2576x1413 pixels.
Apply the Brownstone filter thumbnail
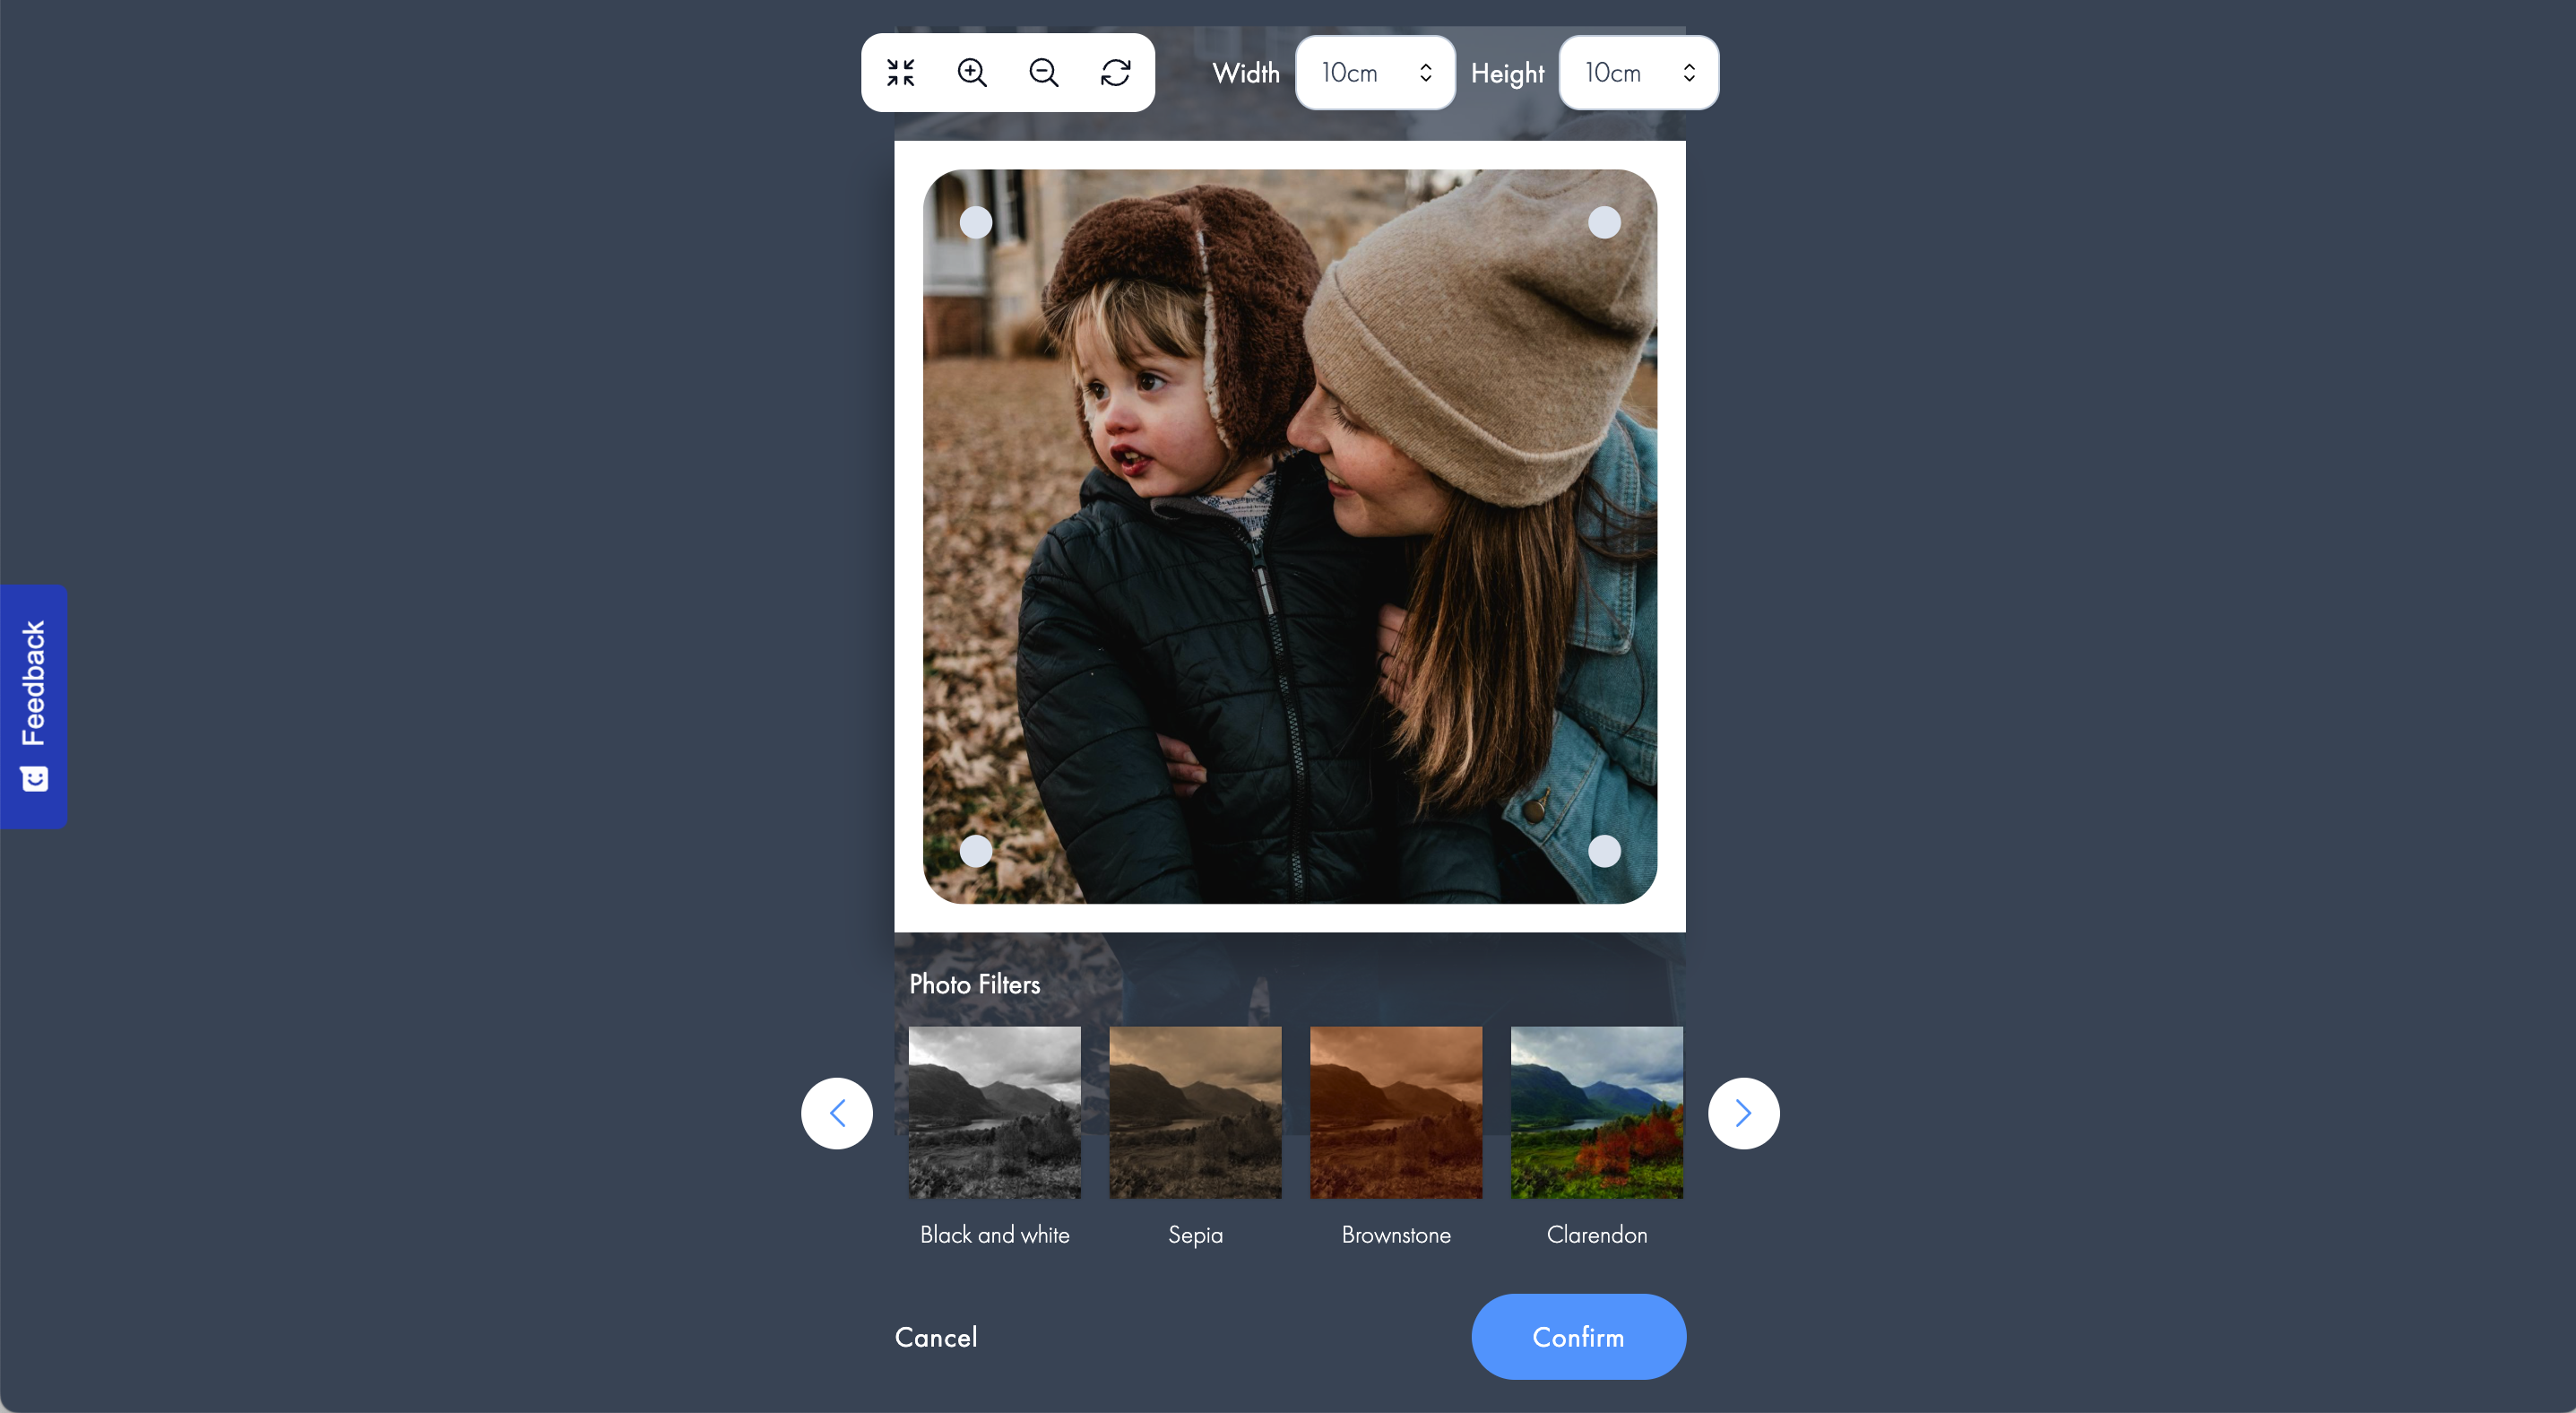(x=1396, y=1112)
